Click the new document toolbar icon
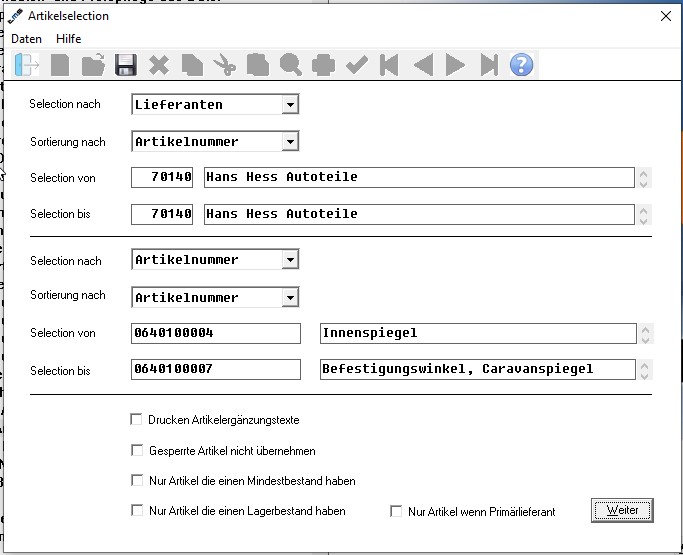 click(60, 65)
